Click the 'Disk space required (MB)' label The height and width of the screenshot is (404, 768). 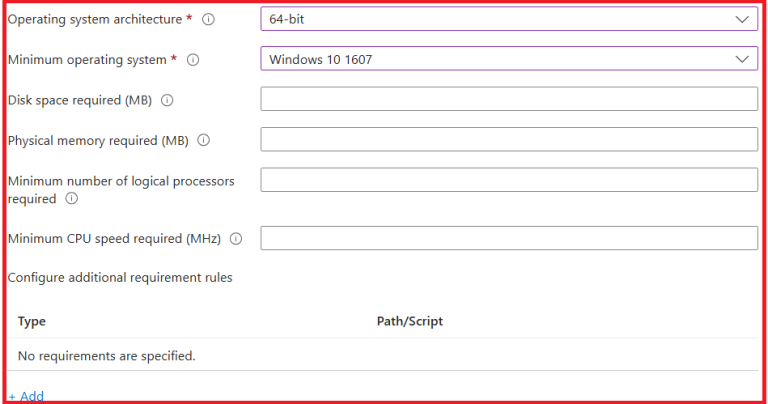[80, 100]
